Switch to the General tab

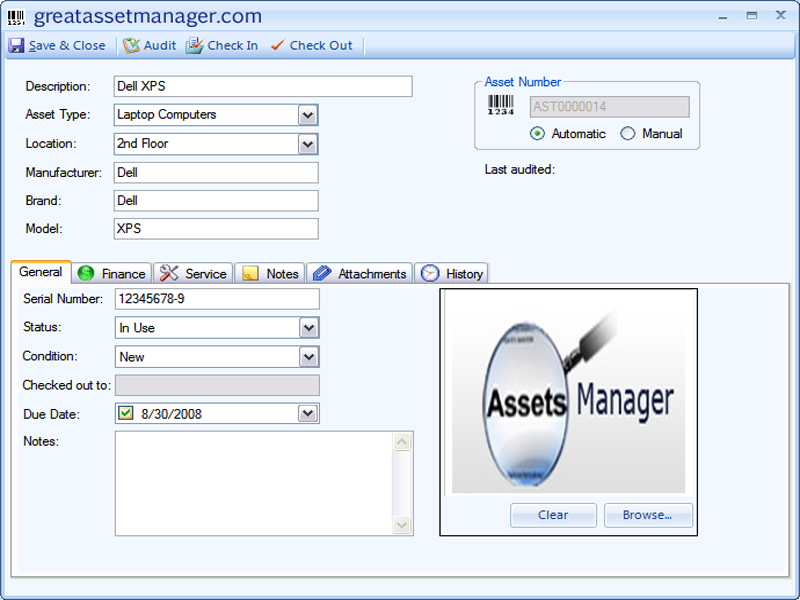(41, 271)
